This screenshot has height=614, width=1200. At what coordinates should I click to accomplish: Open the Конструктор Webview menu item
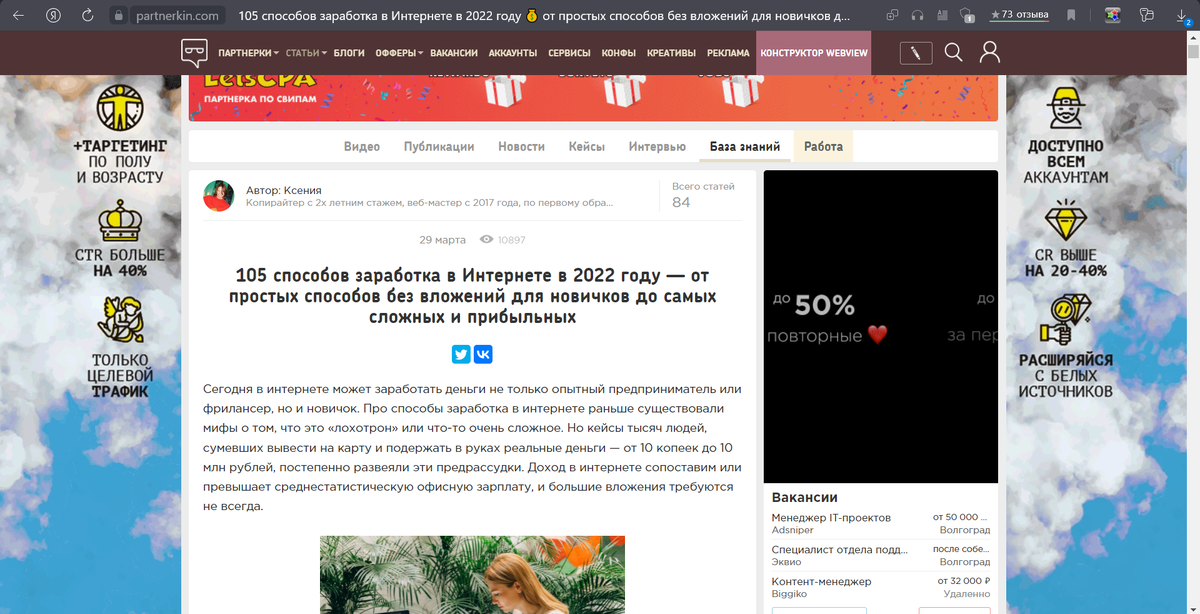pos(814,53)
